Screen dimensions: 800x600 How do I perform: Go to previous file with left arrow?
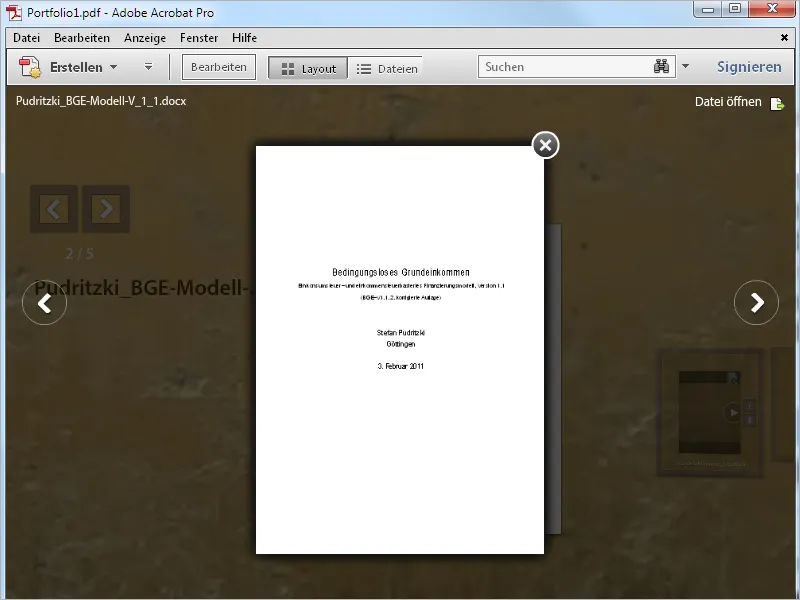(x=44, y=303)
